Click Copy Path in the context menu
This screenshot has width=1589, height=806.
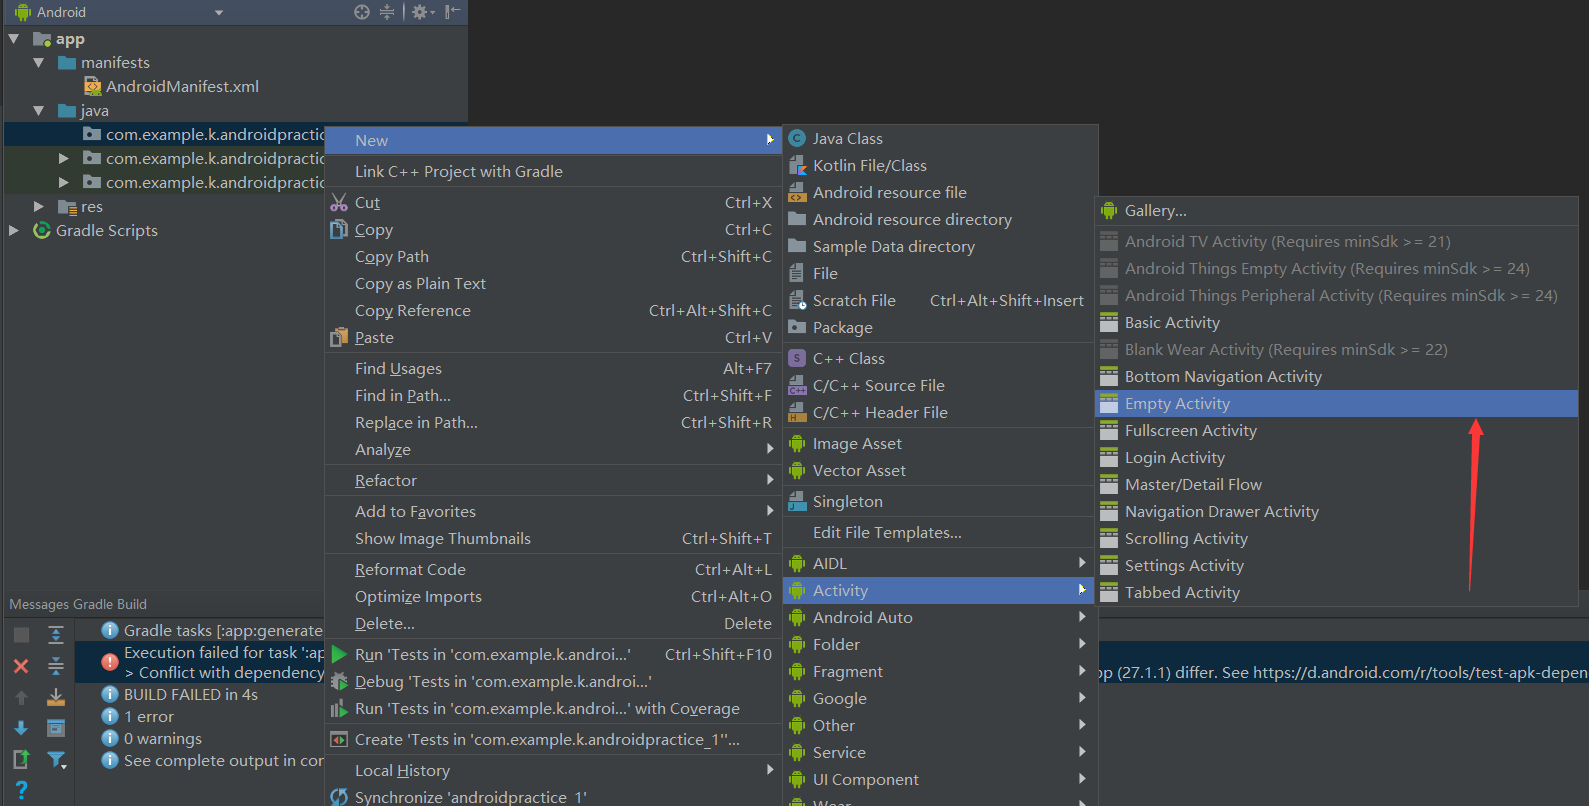pyautogui.click(x=391, y=257)
